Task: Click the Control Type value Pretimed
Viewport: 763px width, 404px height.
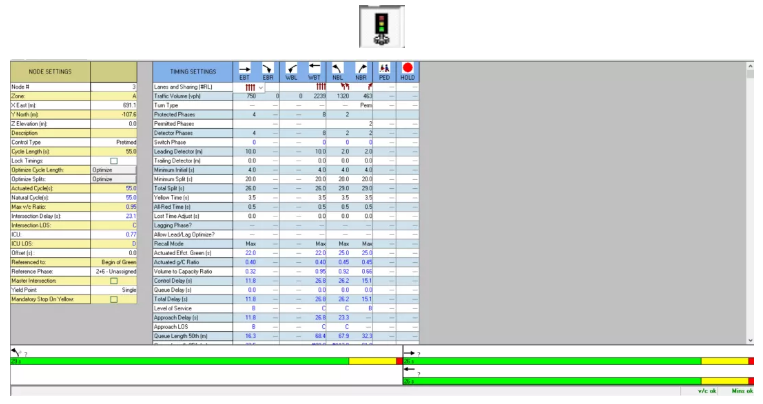Action: coord(113,142)
